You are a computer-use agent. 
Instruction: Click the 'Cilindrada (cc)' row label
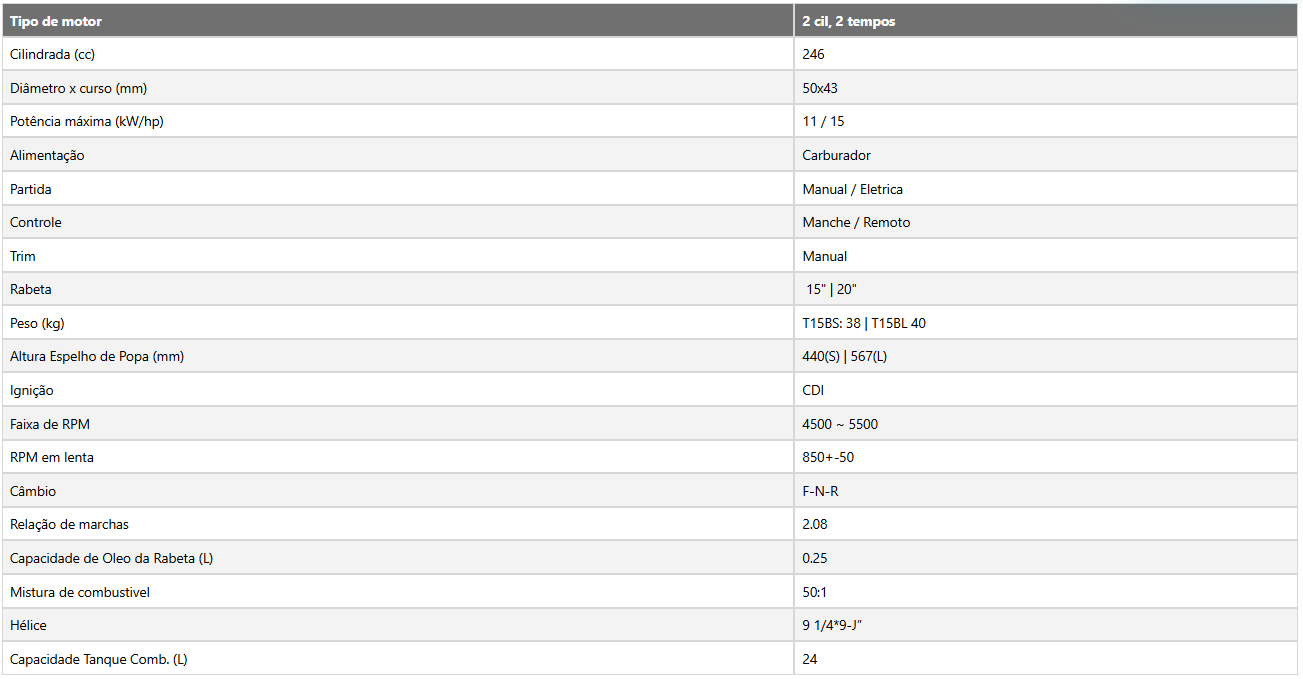[52, 54]
